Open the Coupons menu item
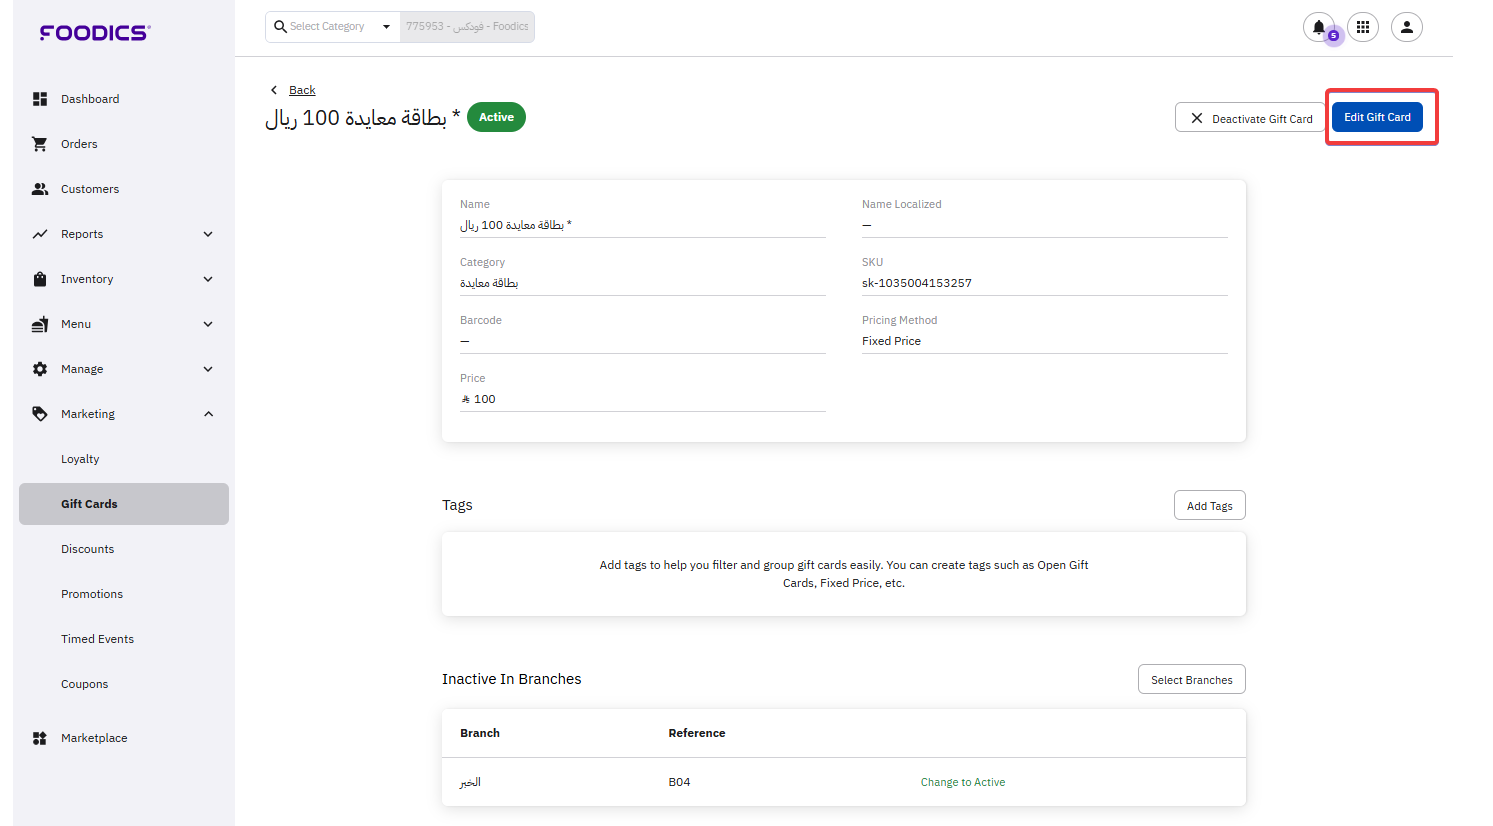This screenshot has width=1493, height=826. tap(85, 684)
